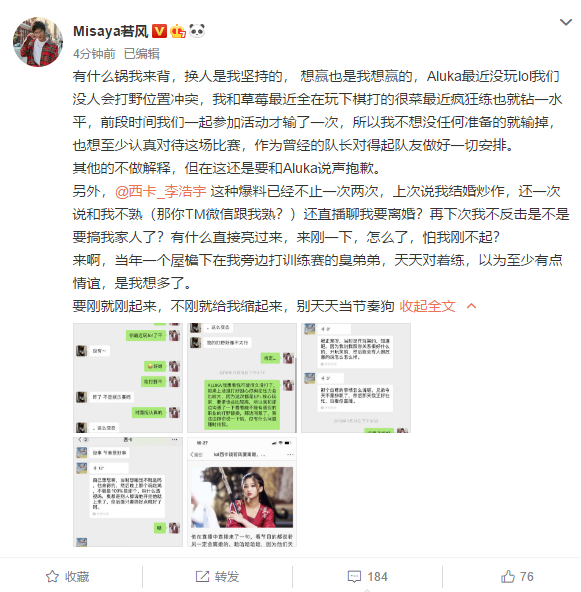Like the post with thumbs-up icon
Viewport: 581px width, 592px height.
(508, 576)
